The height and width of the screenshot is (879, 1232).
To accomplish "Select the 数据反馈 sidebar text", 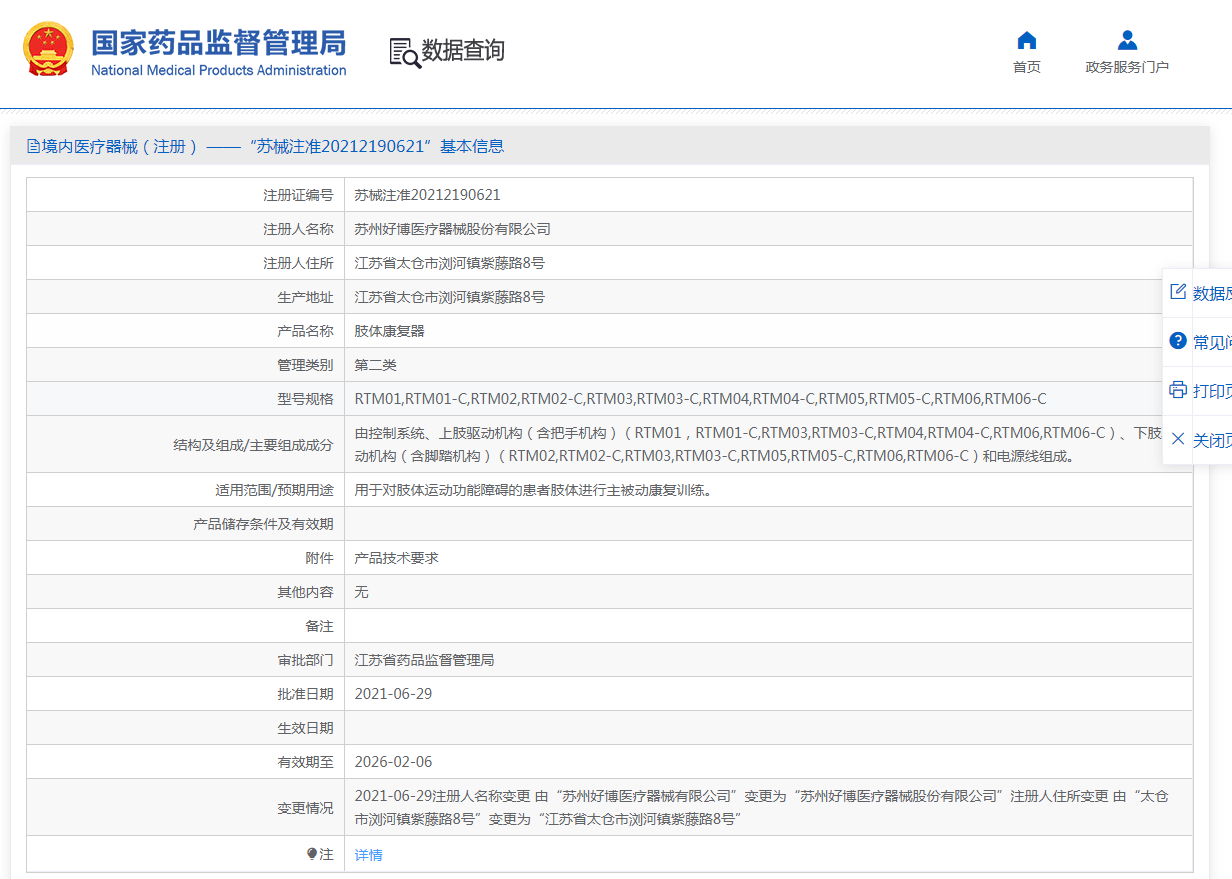I will (1212, 293).
